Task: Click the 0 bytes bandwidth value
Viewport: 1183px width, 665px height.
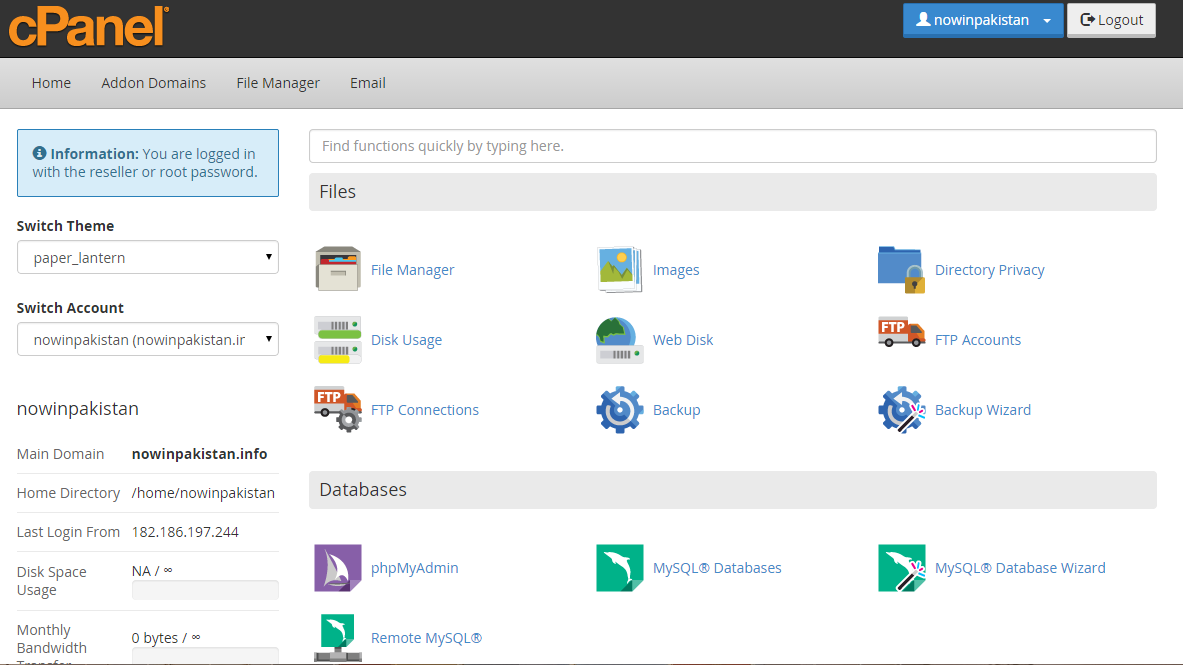Action: tap(166, 638)
